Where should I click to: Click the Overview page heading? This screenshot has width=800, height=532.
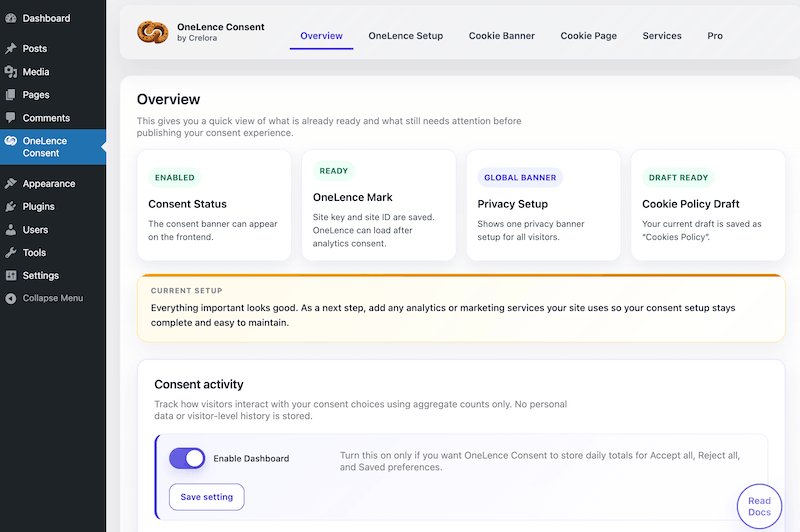click(x=168, y=99)
